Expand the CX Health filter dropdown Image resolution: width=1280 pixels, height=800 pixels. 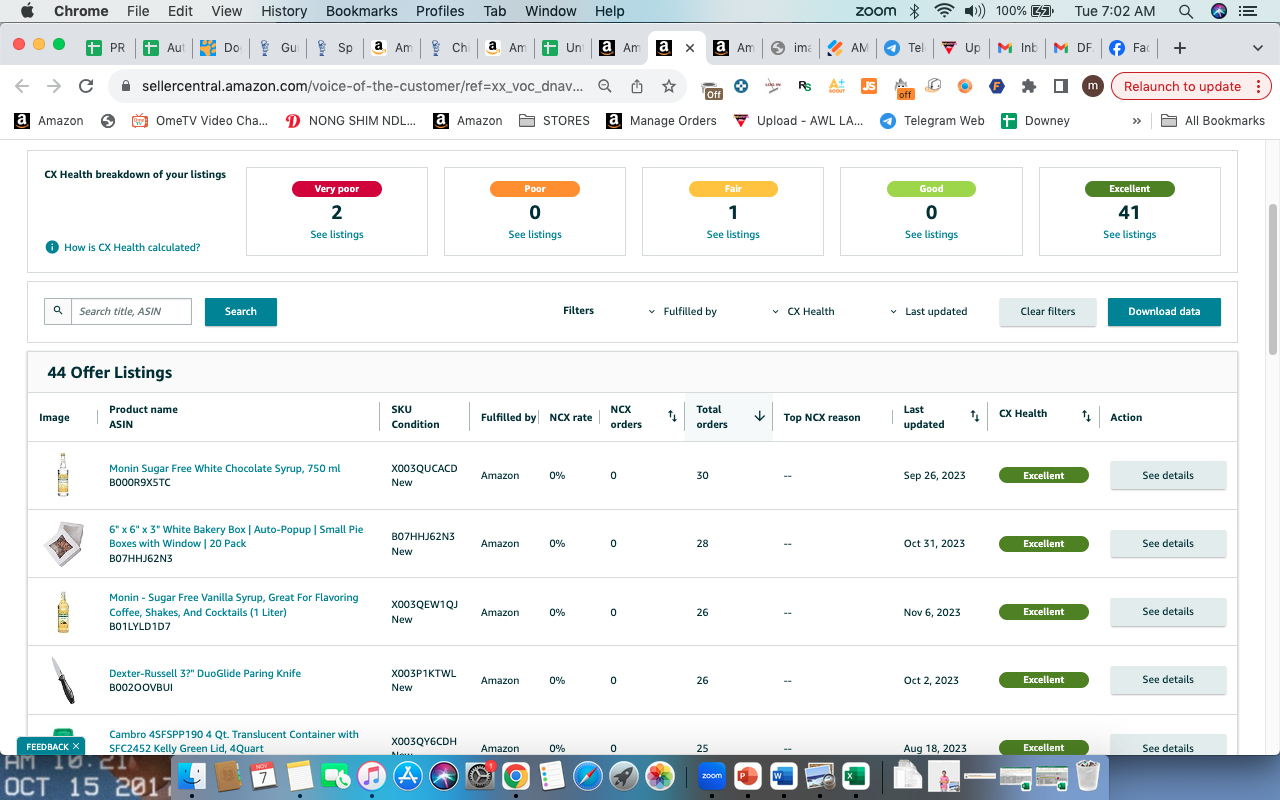coord(803,311)
